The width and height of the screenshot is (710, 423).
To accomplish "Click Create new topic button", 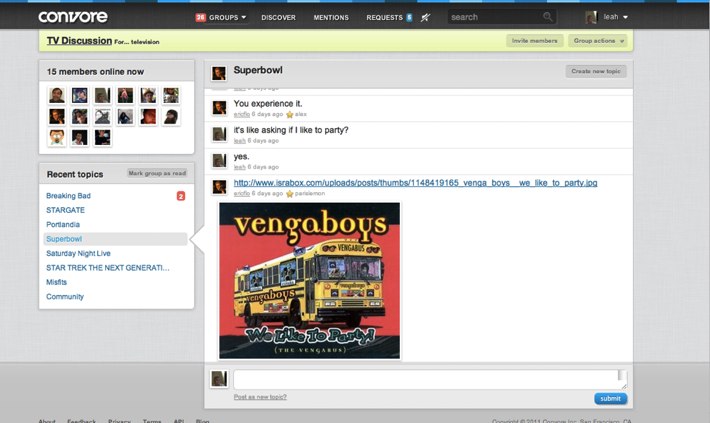I will click(x=595, y=71).
